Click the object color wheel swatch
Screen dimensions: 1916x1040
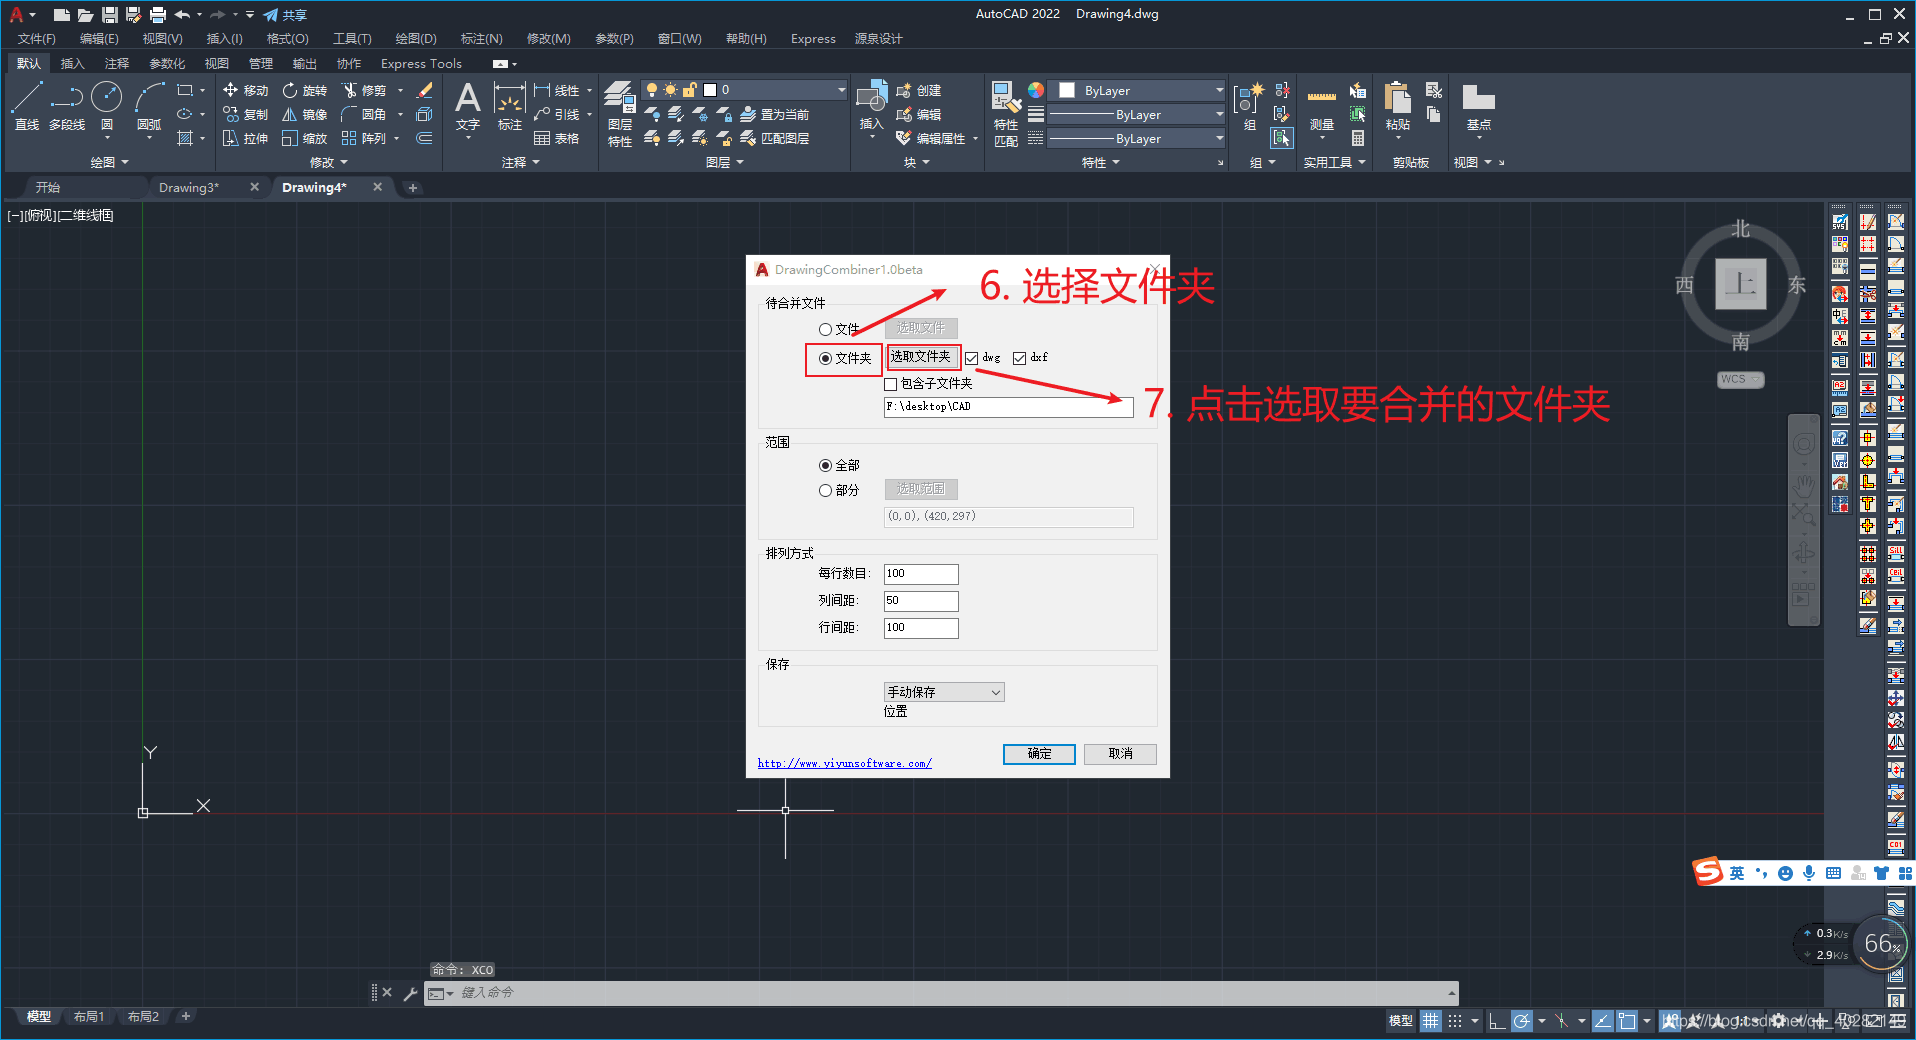click(1036, 90)
